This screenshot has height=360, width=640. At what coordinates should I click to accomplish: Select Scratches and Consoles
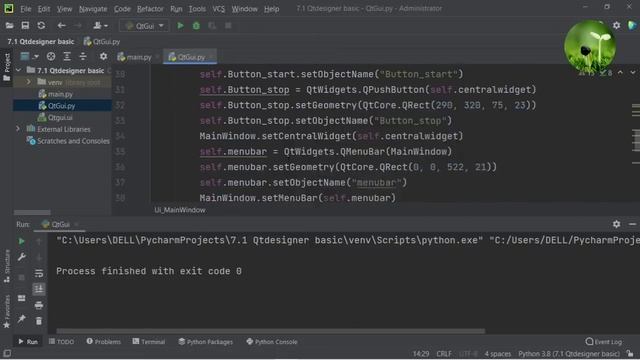tap(68, 141)
